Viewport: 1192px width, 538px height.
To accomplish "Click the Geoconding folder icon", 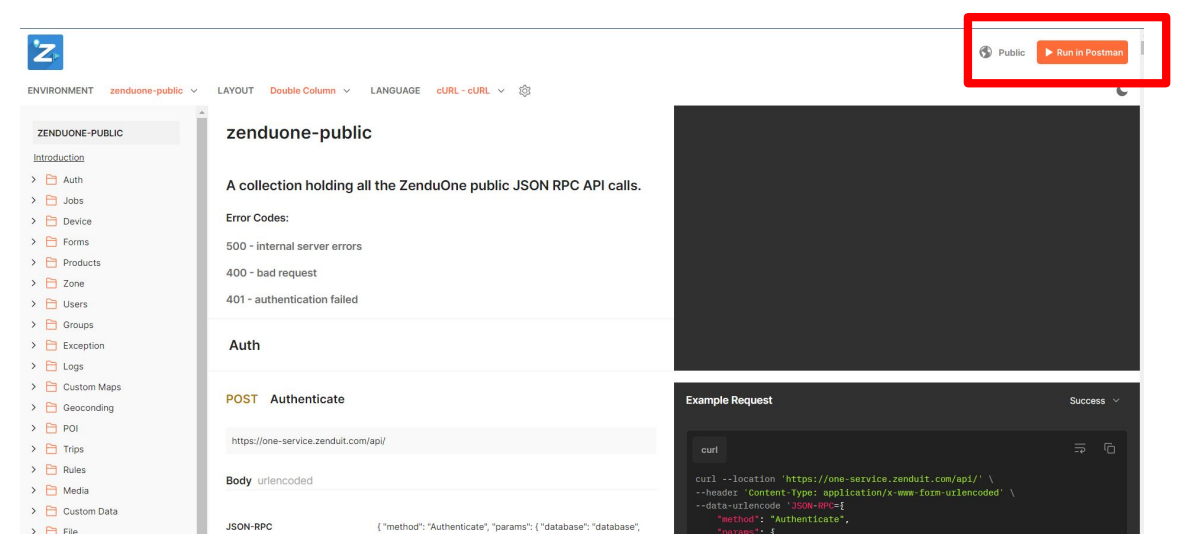I will click(x=52, y=407).
